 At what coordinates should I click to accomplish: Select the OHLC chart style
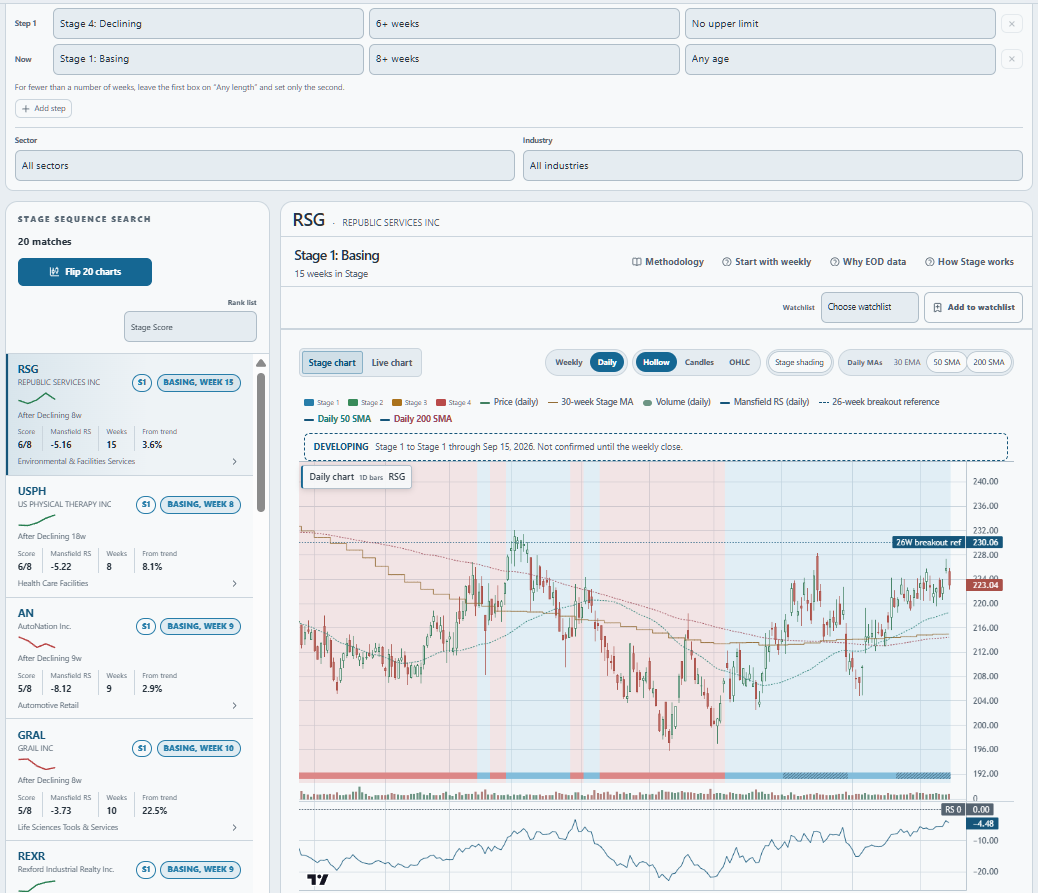point(739,362)
